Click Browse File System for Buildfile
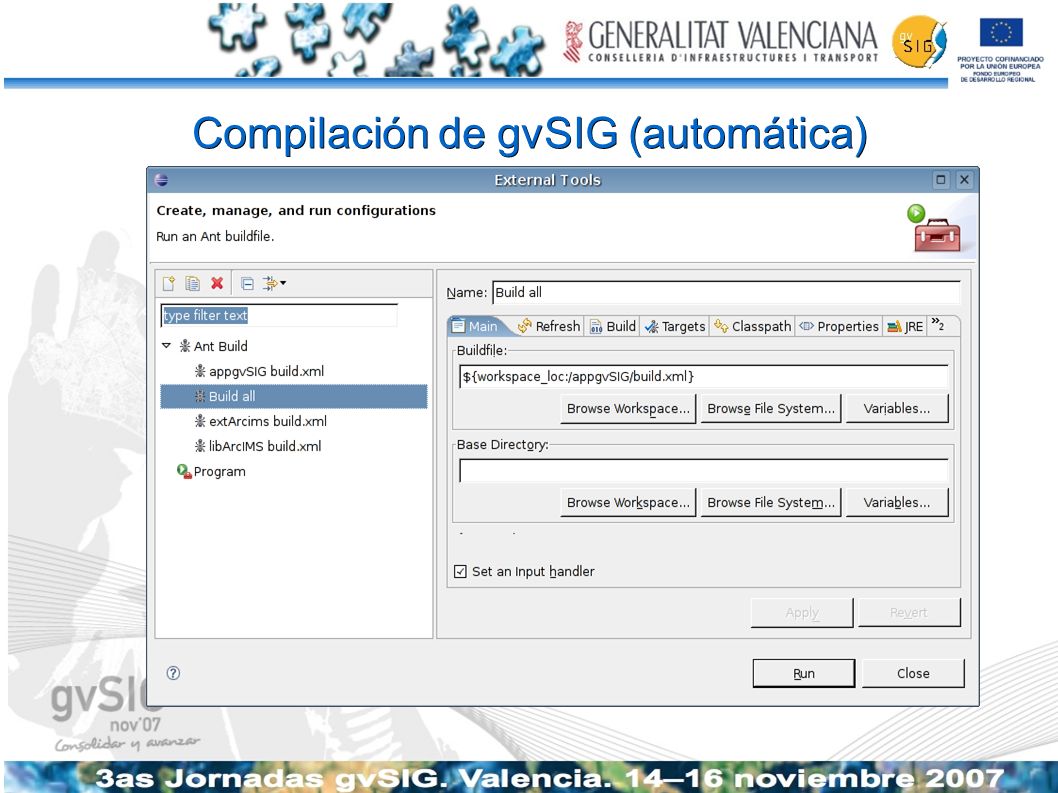The height and width of the screenshot is (793, 1058). (x=771, y=408)
